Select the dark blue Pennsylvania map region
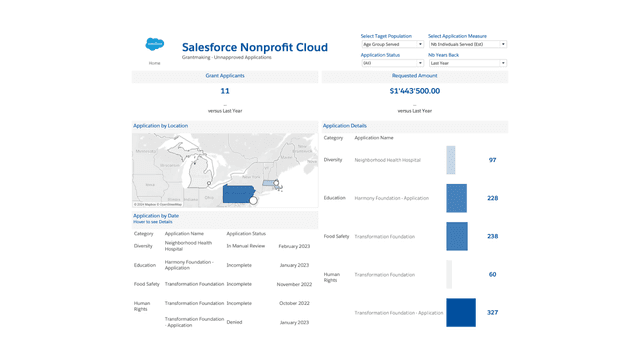 (x=238, y=194)
